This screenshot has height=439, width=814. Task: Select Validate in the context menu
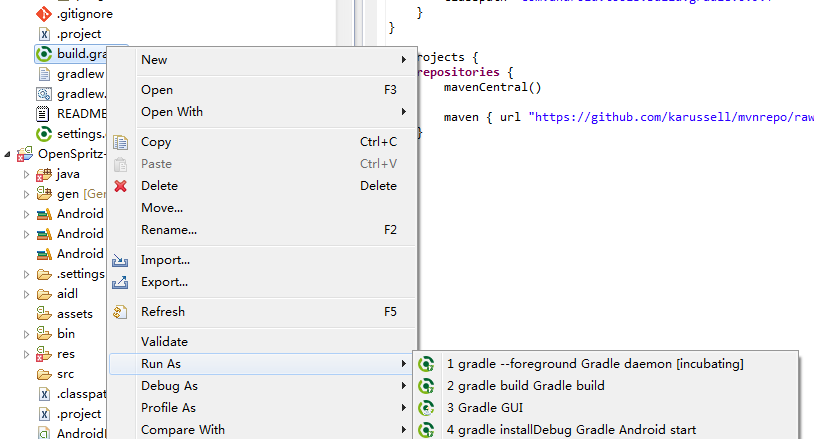coord(164,342)
